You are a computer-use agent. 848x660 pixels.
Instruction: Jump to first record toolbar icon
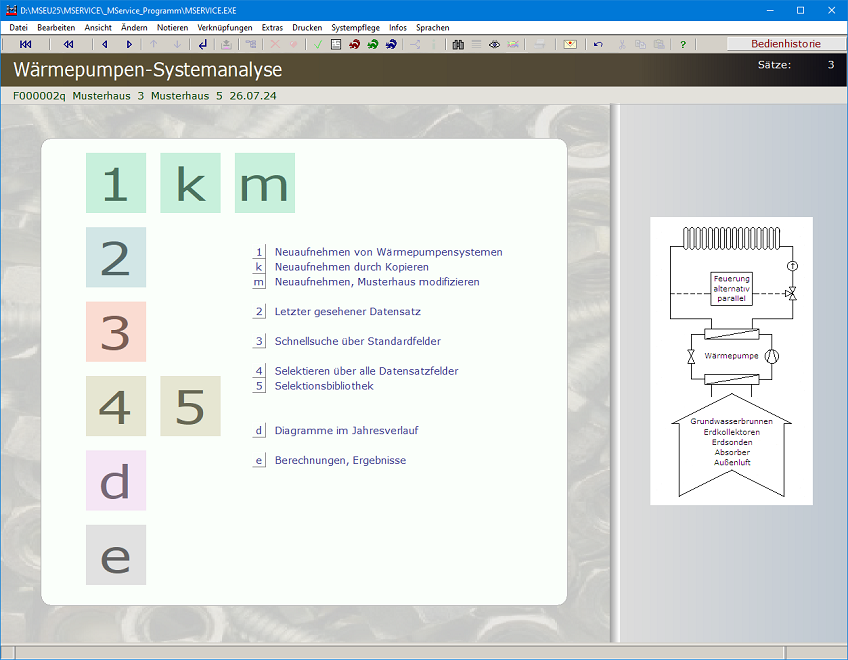(x=26, y=44)
